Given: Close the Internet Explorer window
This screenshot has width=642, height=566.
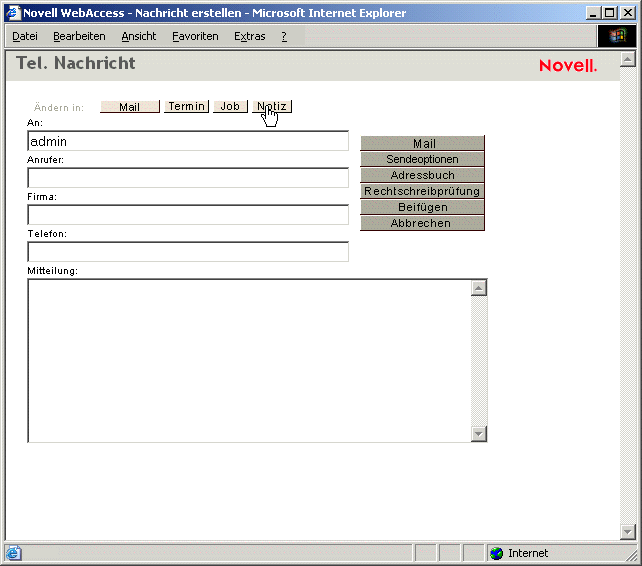Looking at the screenshot, I should (628, 13).
